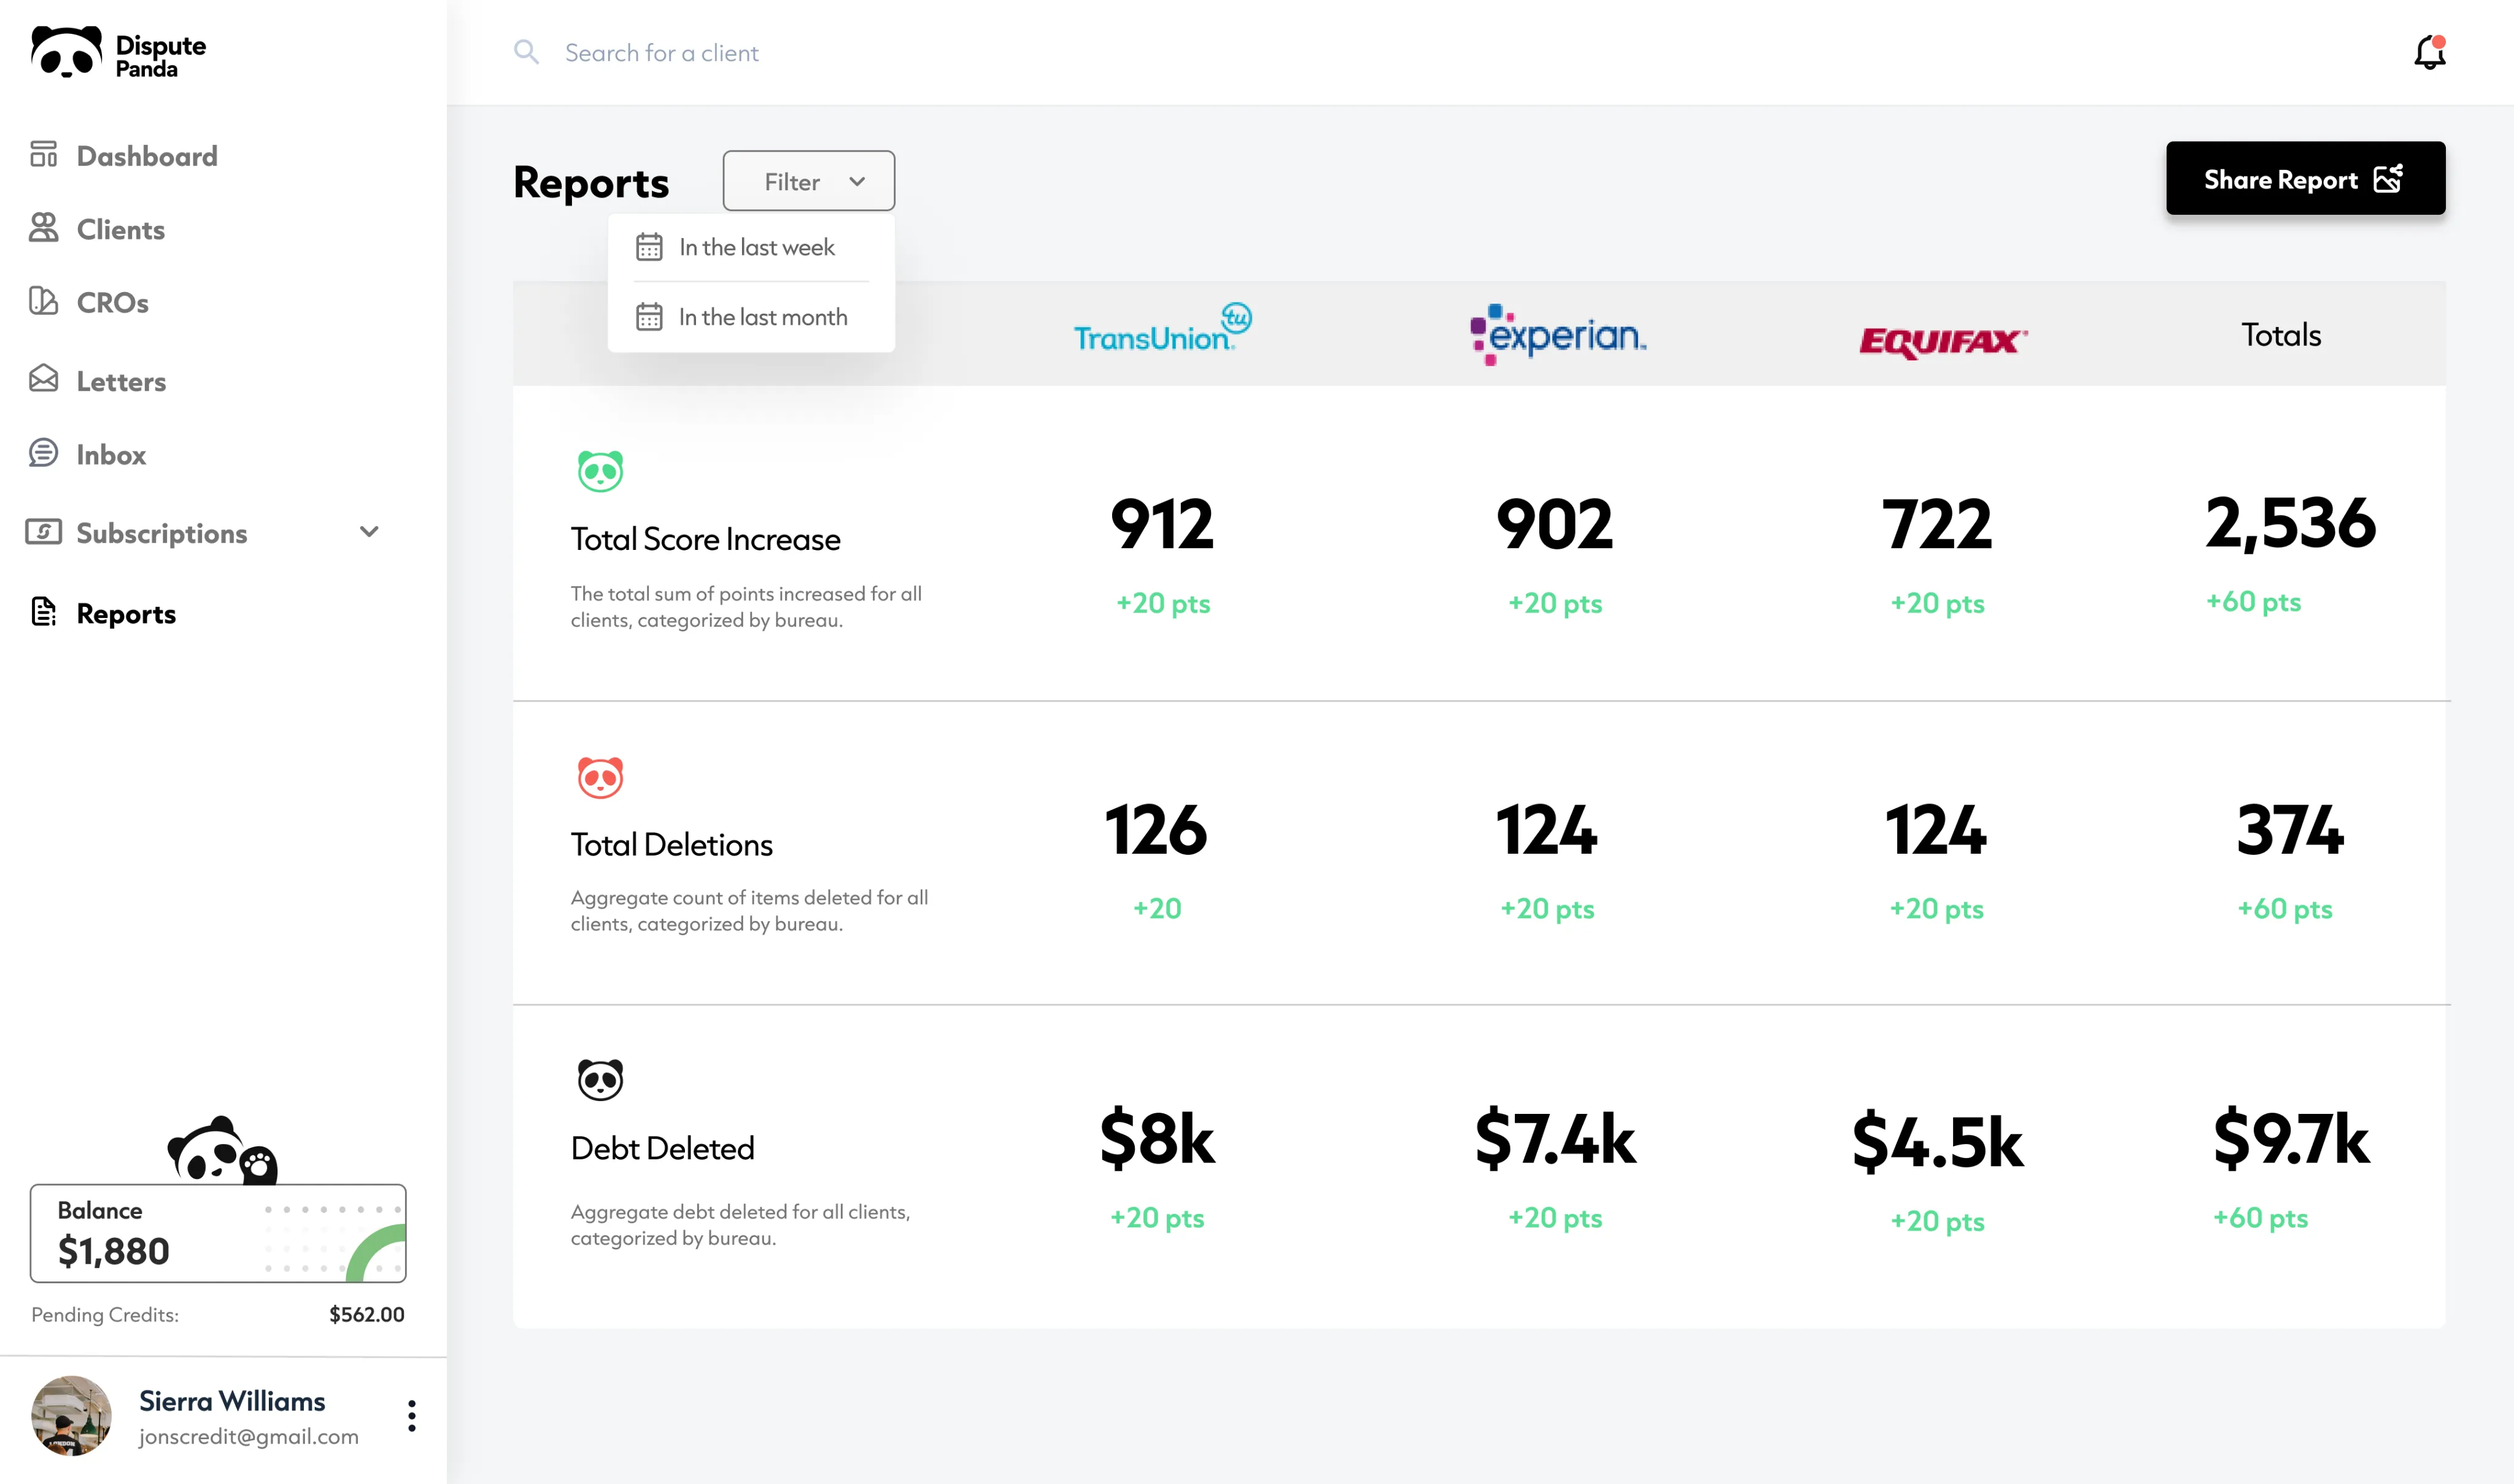Screen dimensions: 2514x1484
Task: Click the jonscredit@gmail.com email text
Action: (249, 1436)
